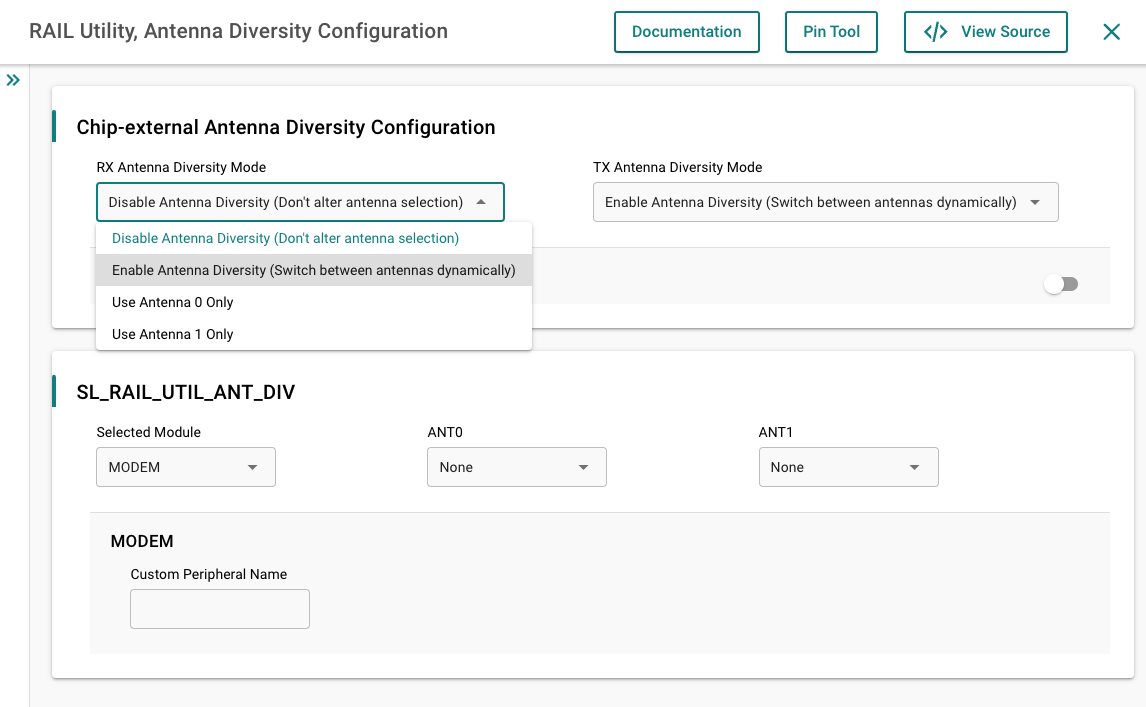Click the TX Antenna Diversity Mode arrow icon
This screenshot has height=707, width=1146.
point(1035,202)
